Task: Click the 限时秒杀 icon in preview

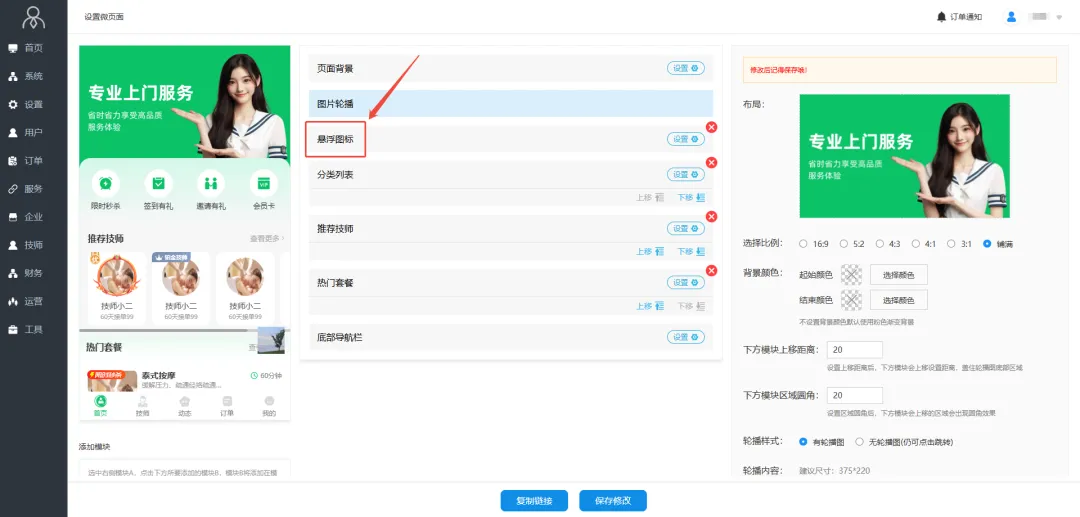Action: (105, 183)
